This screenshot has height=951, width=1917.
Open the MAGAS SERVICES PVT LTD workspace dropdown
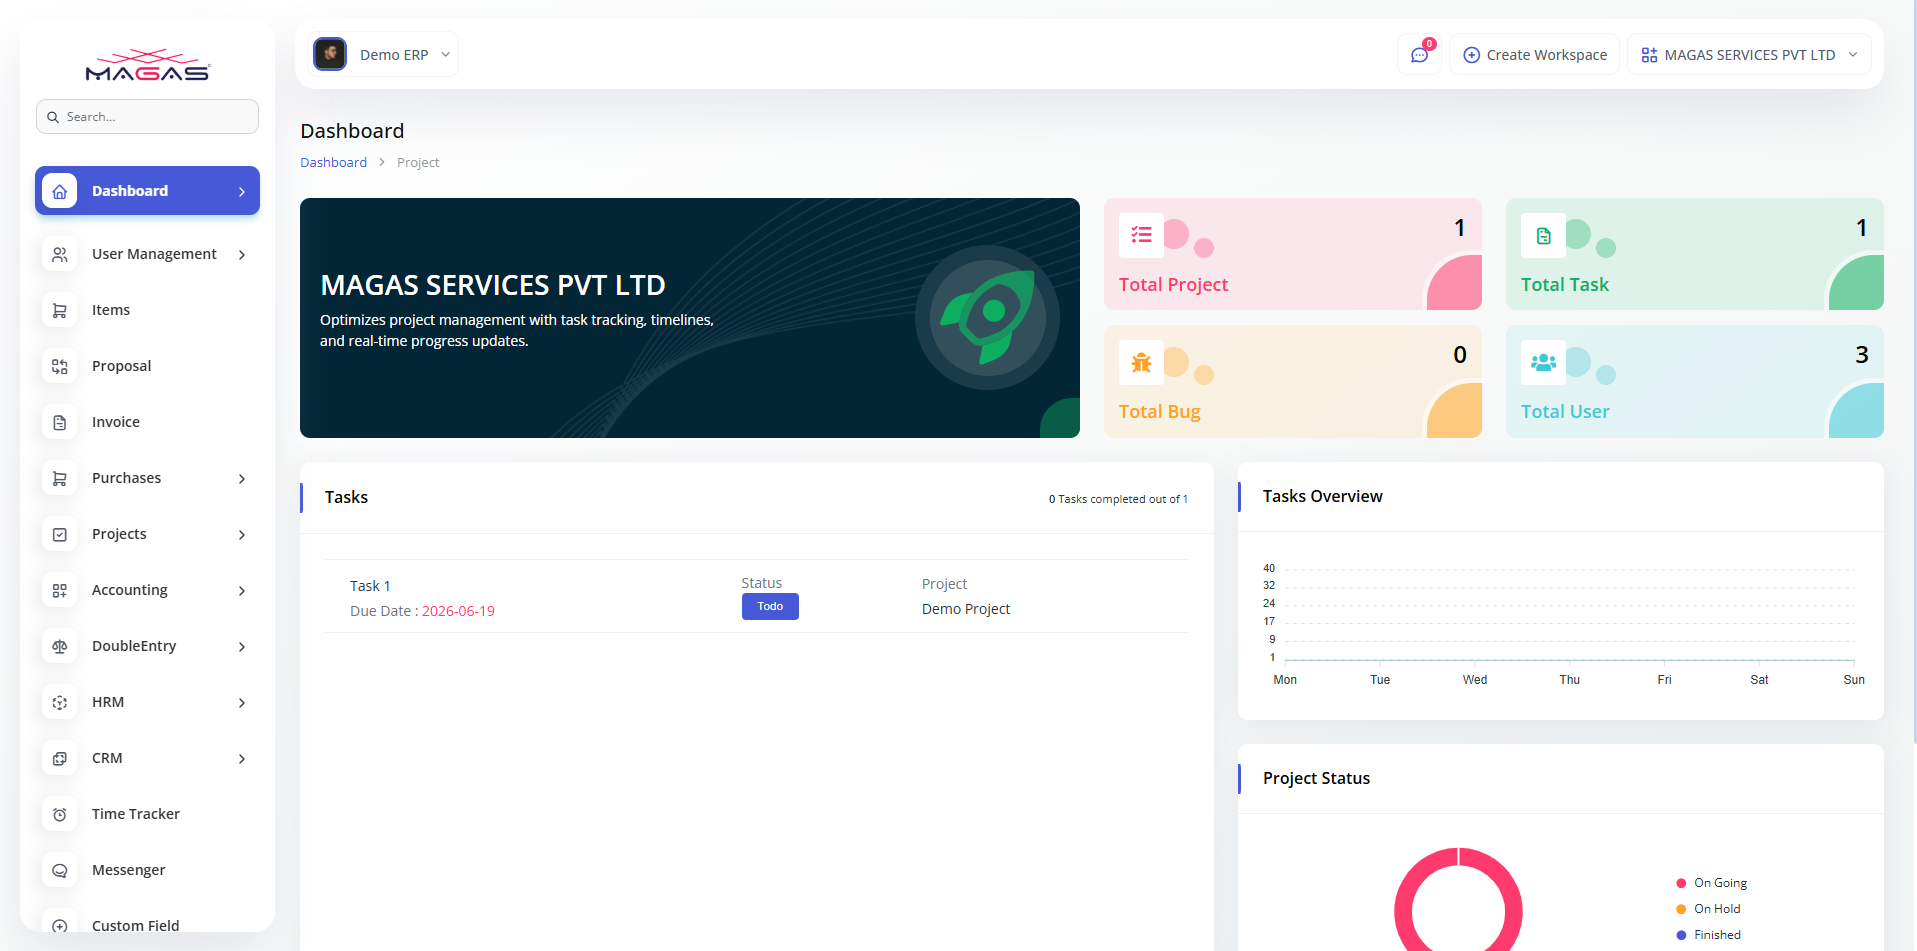[1749, 55]
